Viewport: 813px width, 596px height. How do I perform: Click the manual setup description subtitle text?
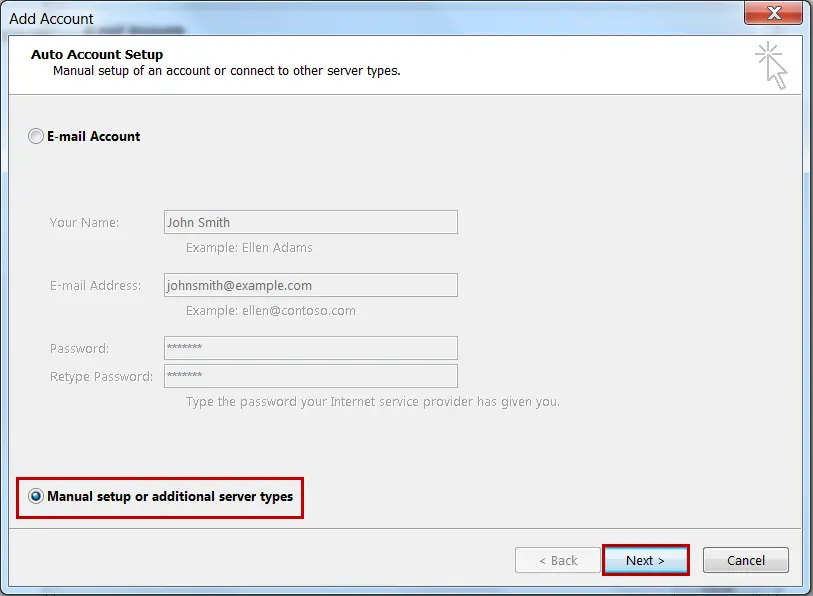226,71
